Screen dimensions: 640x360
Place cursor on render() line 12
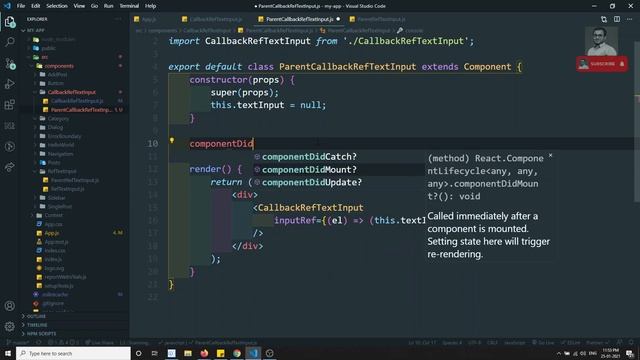(216, 169)
